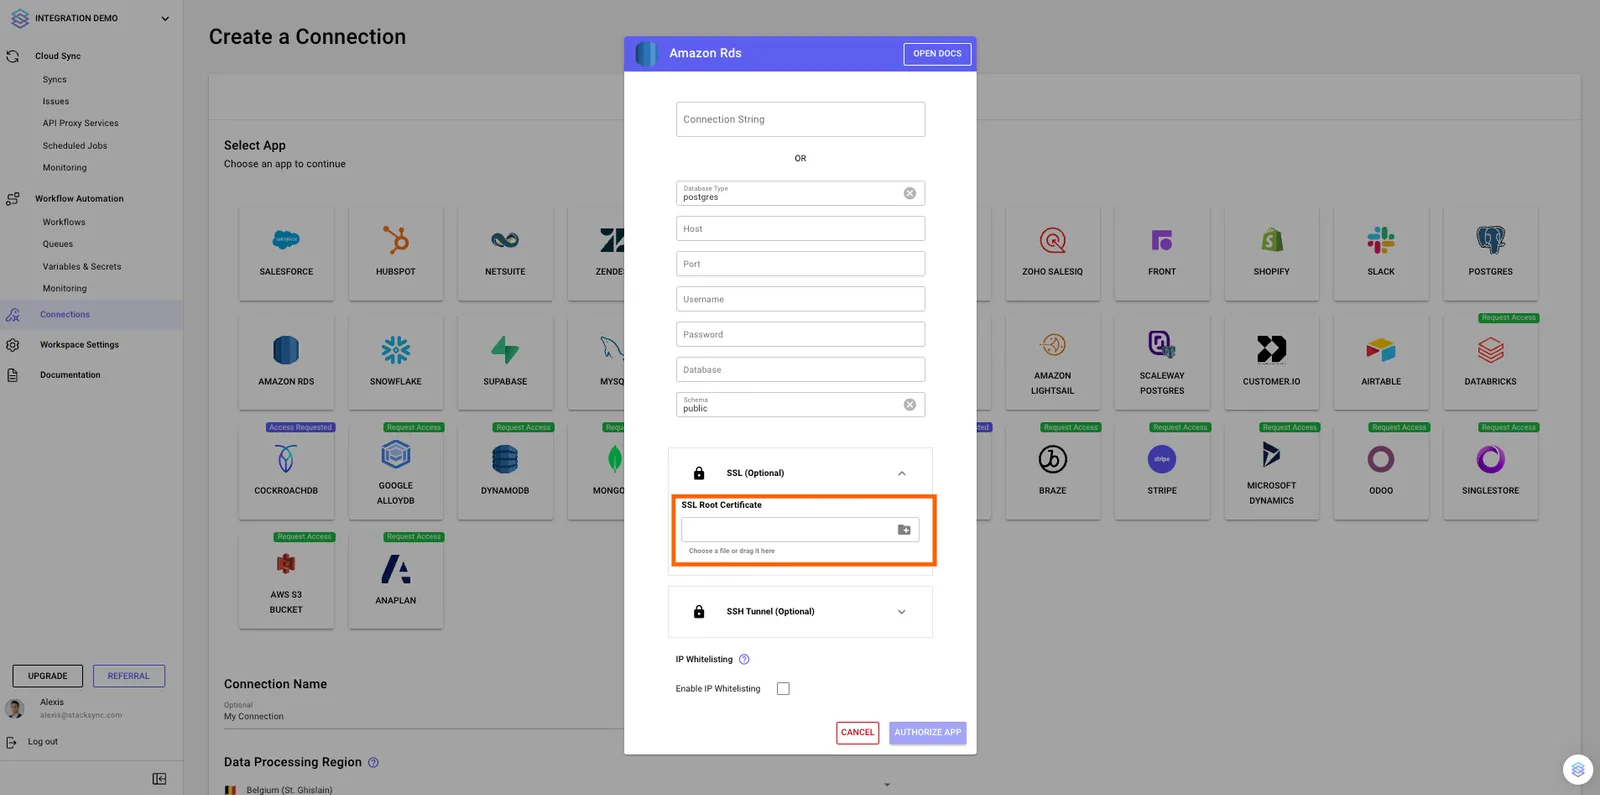Go to Workspace Settings
The height and width of the screenshot is (795, 1600).
pyautogui.click(x=79, y=345)
